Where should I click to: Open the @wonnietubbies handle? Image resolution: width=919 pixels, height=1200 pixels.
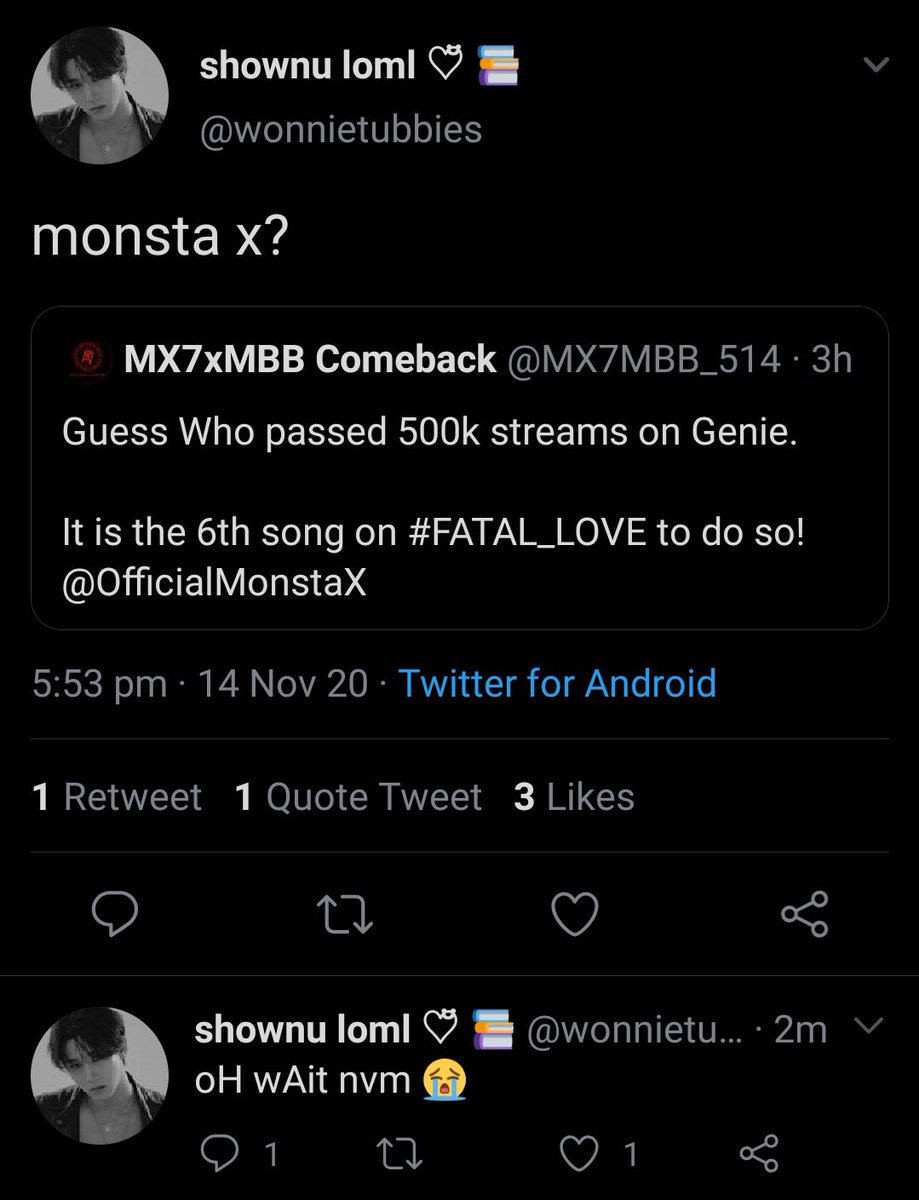(x=340, y=128)
